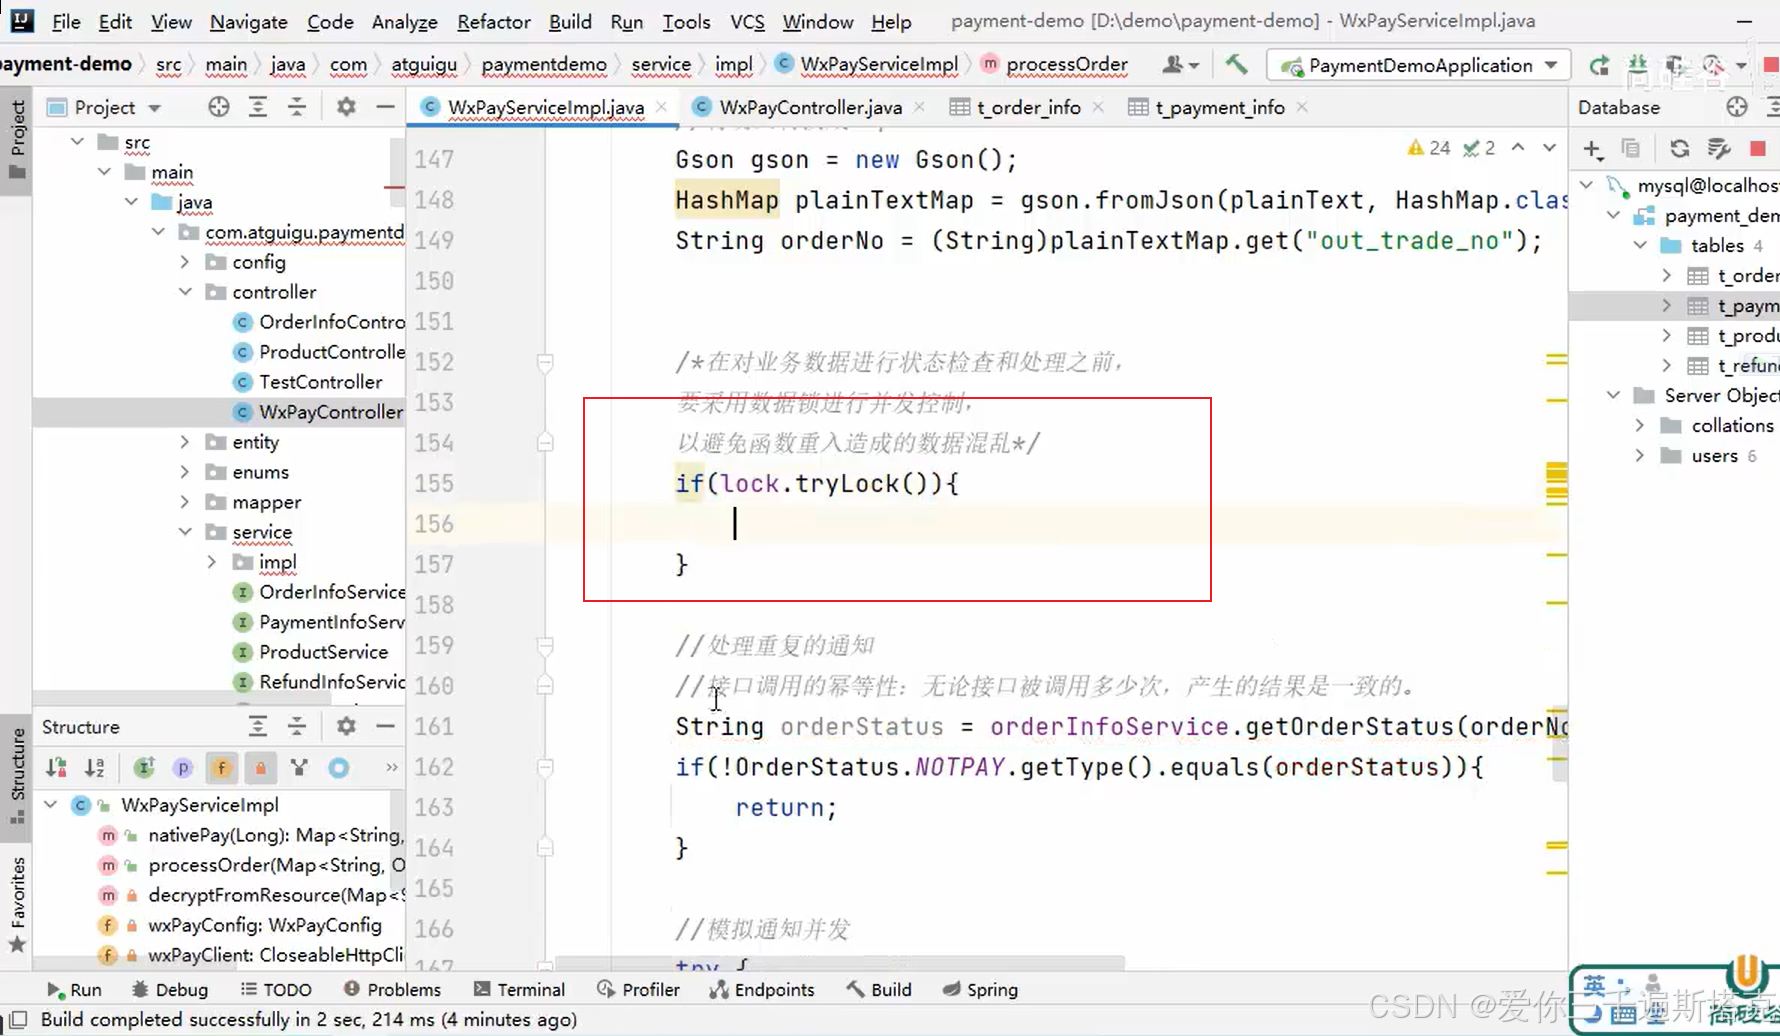Click the New plus icon in Database panel
Screen dimensions: 1780x1036
1593,149
